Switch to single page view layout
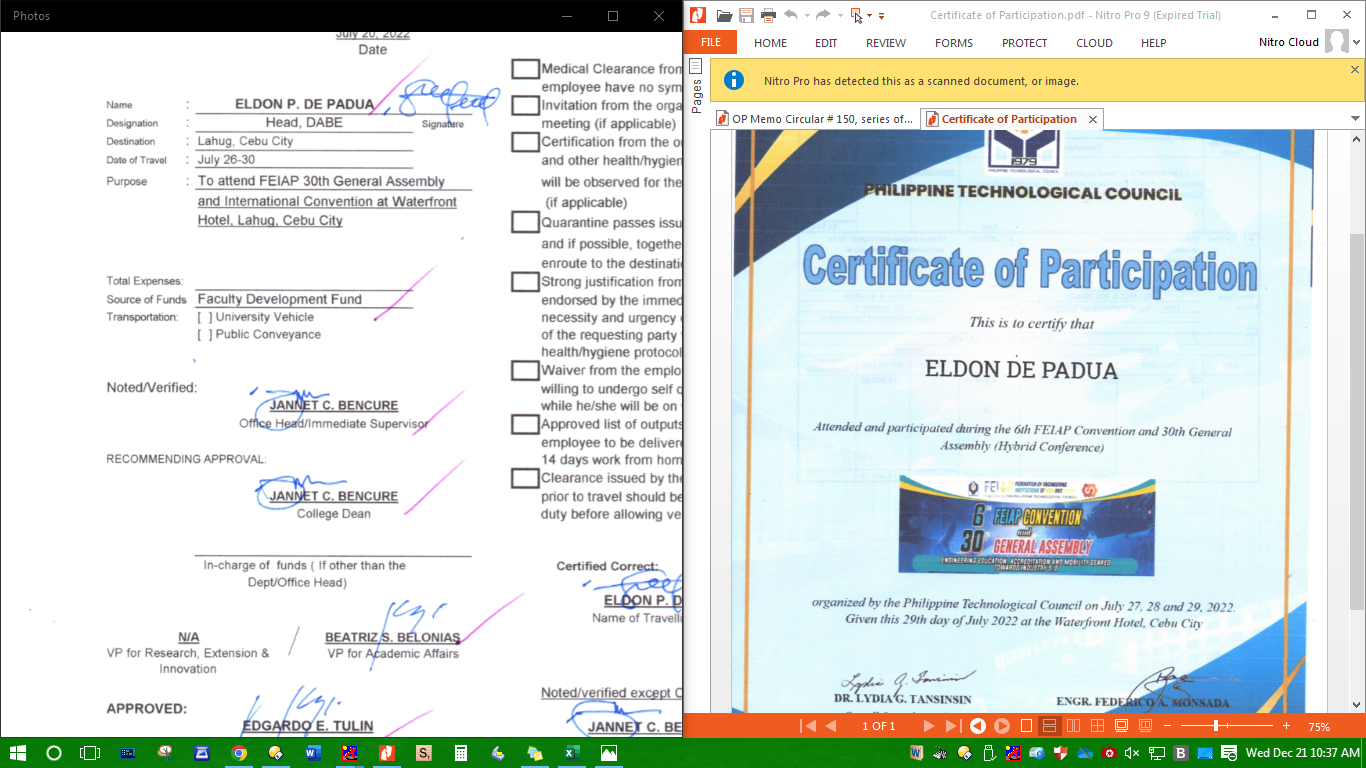Viewport: 1366px width, 768px height. pos(1026,726)
